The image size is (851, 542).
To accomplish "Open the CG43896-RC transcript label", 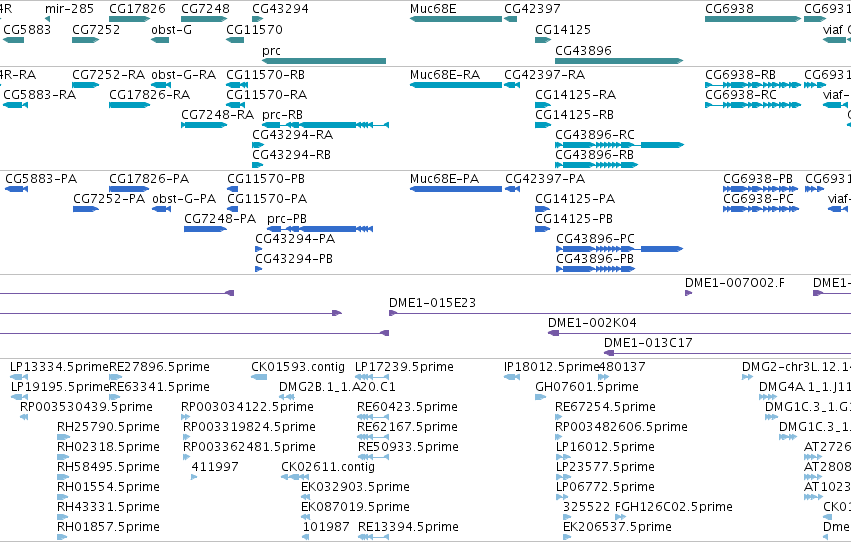I will (595, 135).
